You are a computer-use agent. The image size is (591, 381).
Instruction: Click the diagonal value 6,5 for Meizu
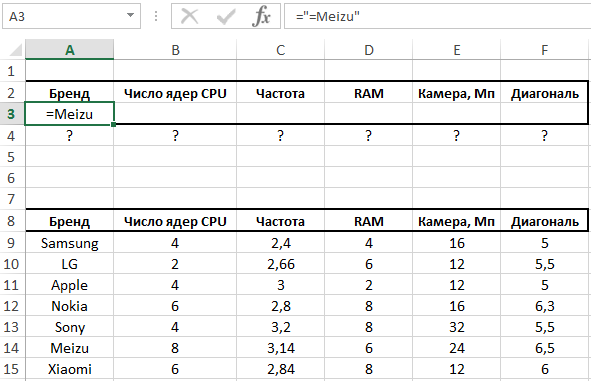545,348
